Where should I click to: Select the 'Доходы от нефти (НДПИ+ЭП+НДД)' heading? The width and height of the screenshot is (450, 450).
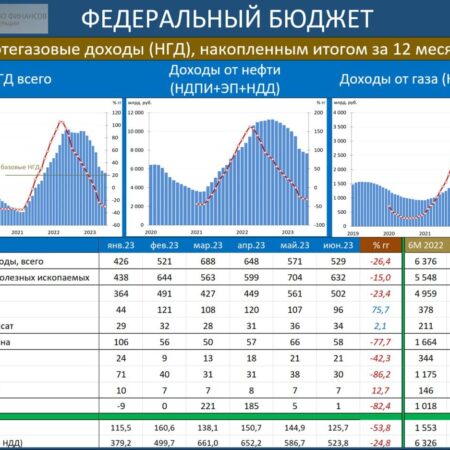click(x=225, y=80)
